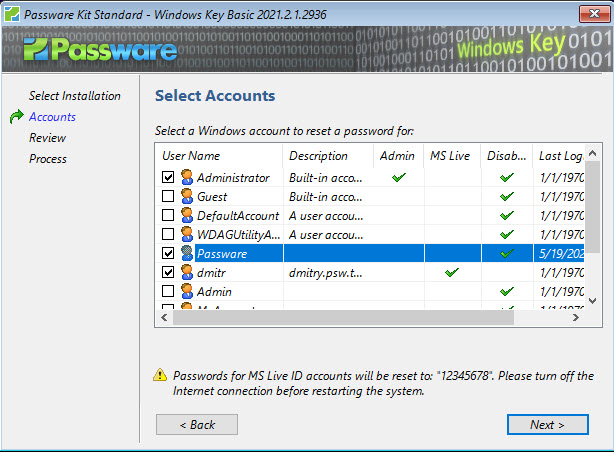Go to Select Installation step
This screenshot has height=452, width=614.
(x=75, y=96)
